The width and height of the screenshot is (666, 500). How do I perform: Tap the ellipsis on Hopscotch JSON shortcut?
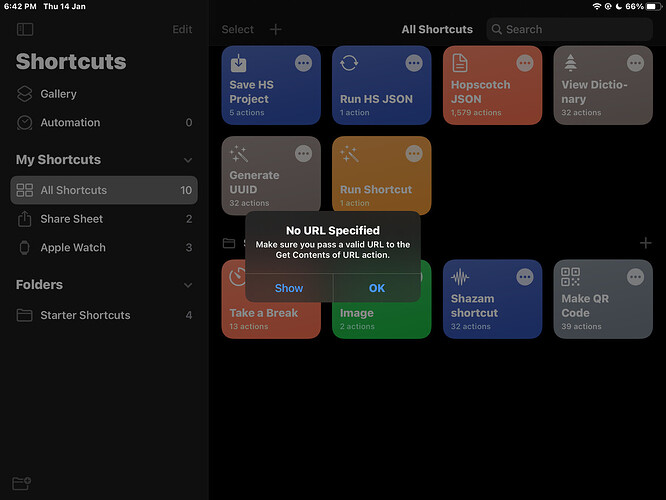coord(525,64)
